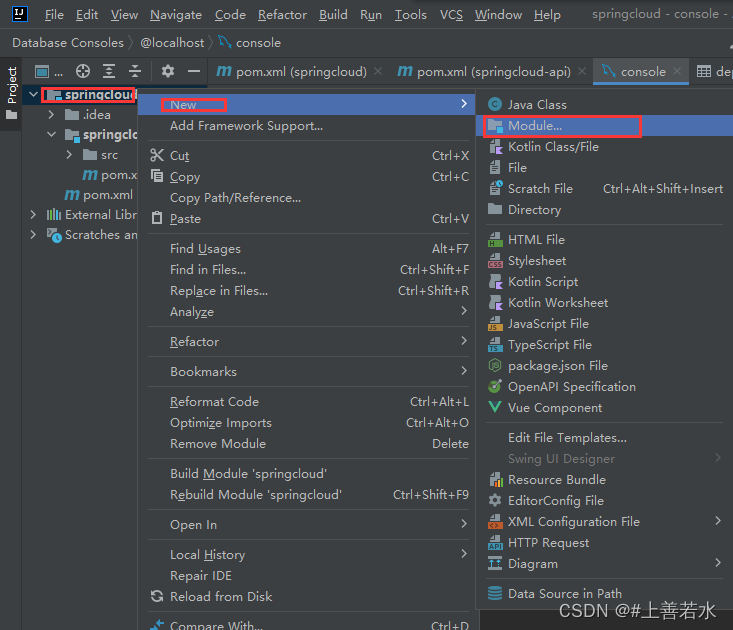Choose Cut with scissors icon
Image resolution: width=733 pixels, height=630 pixels.
307,156
